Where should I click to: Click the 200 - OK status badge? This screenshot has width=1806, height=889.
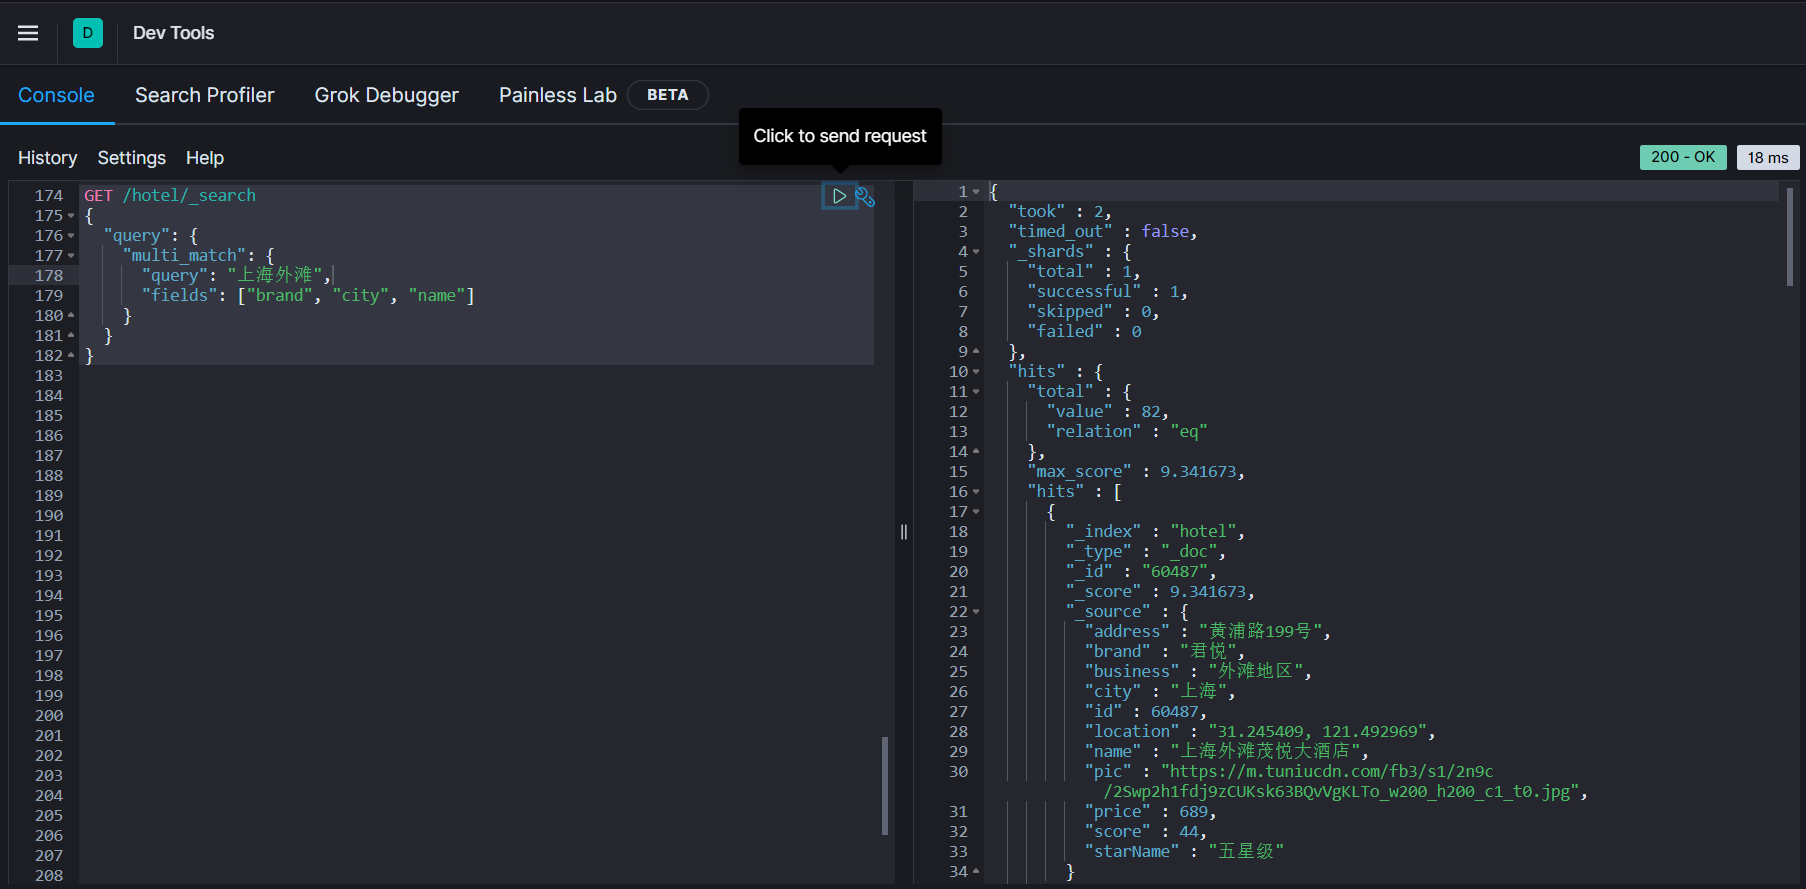[1682, 157]
